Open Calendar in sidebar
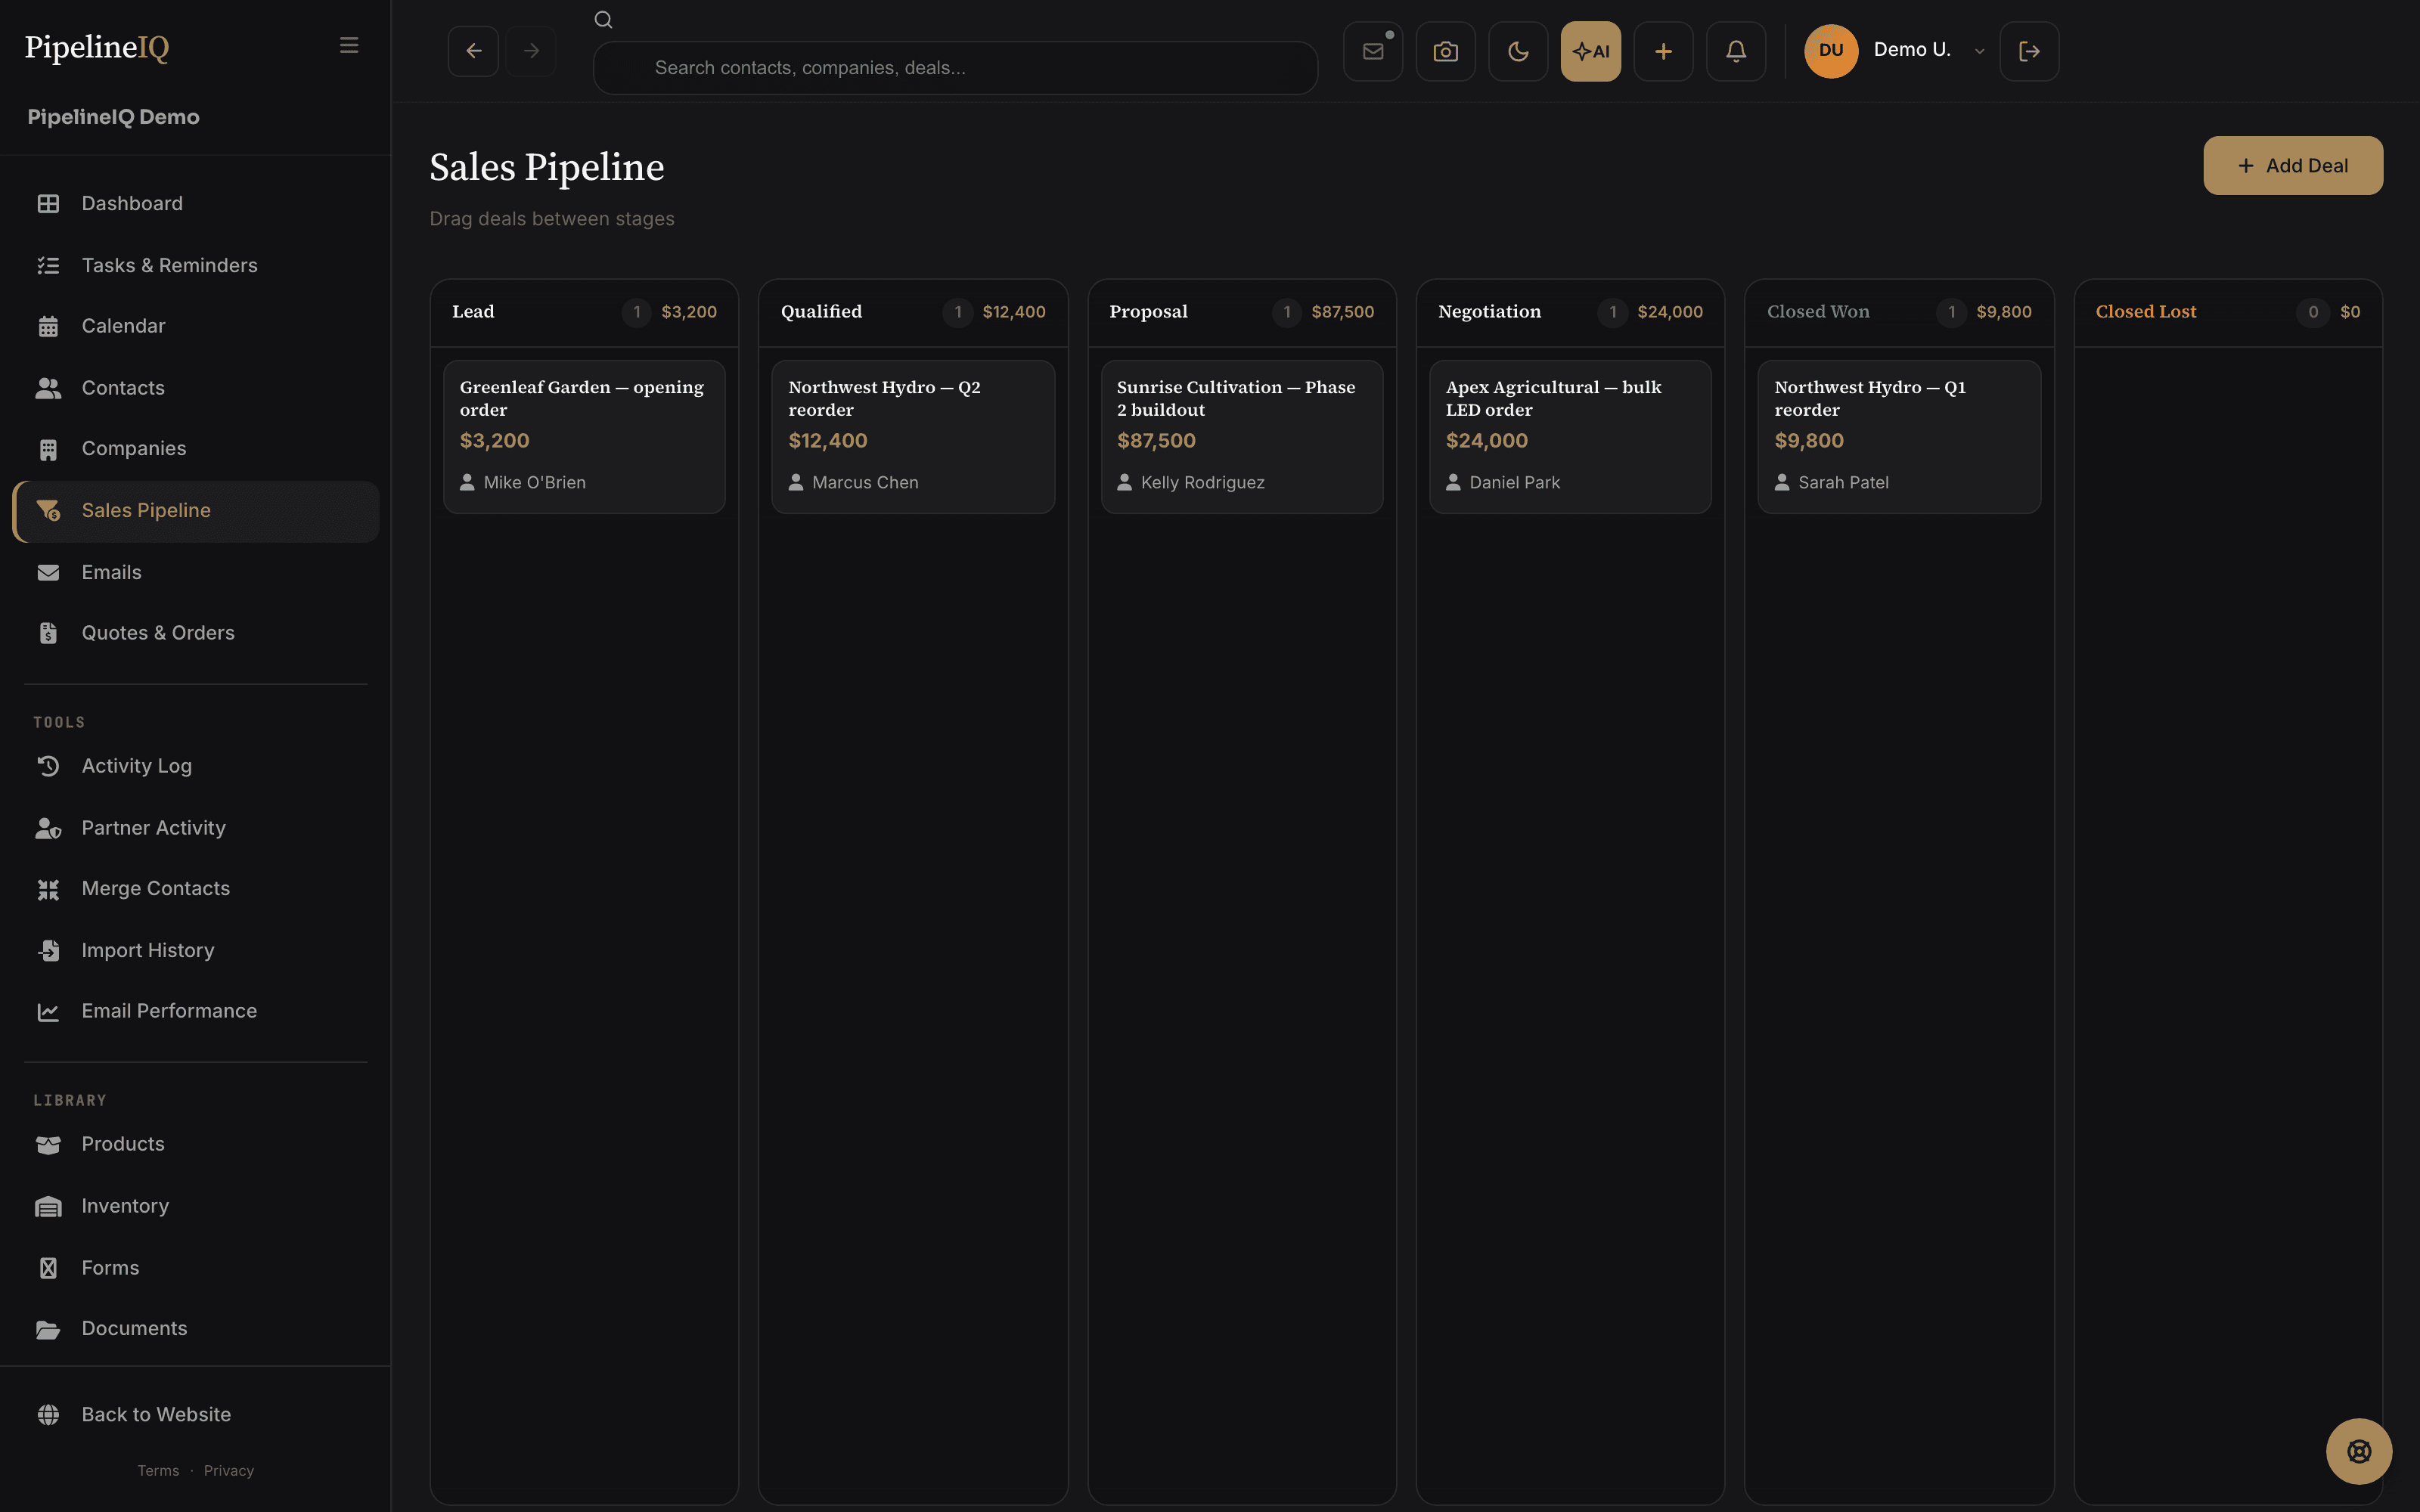This screenshot has height=1512, width=2420. coord(196,326)
